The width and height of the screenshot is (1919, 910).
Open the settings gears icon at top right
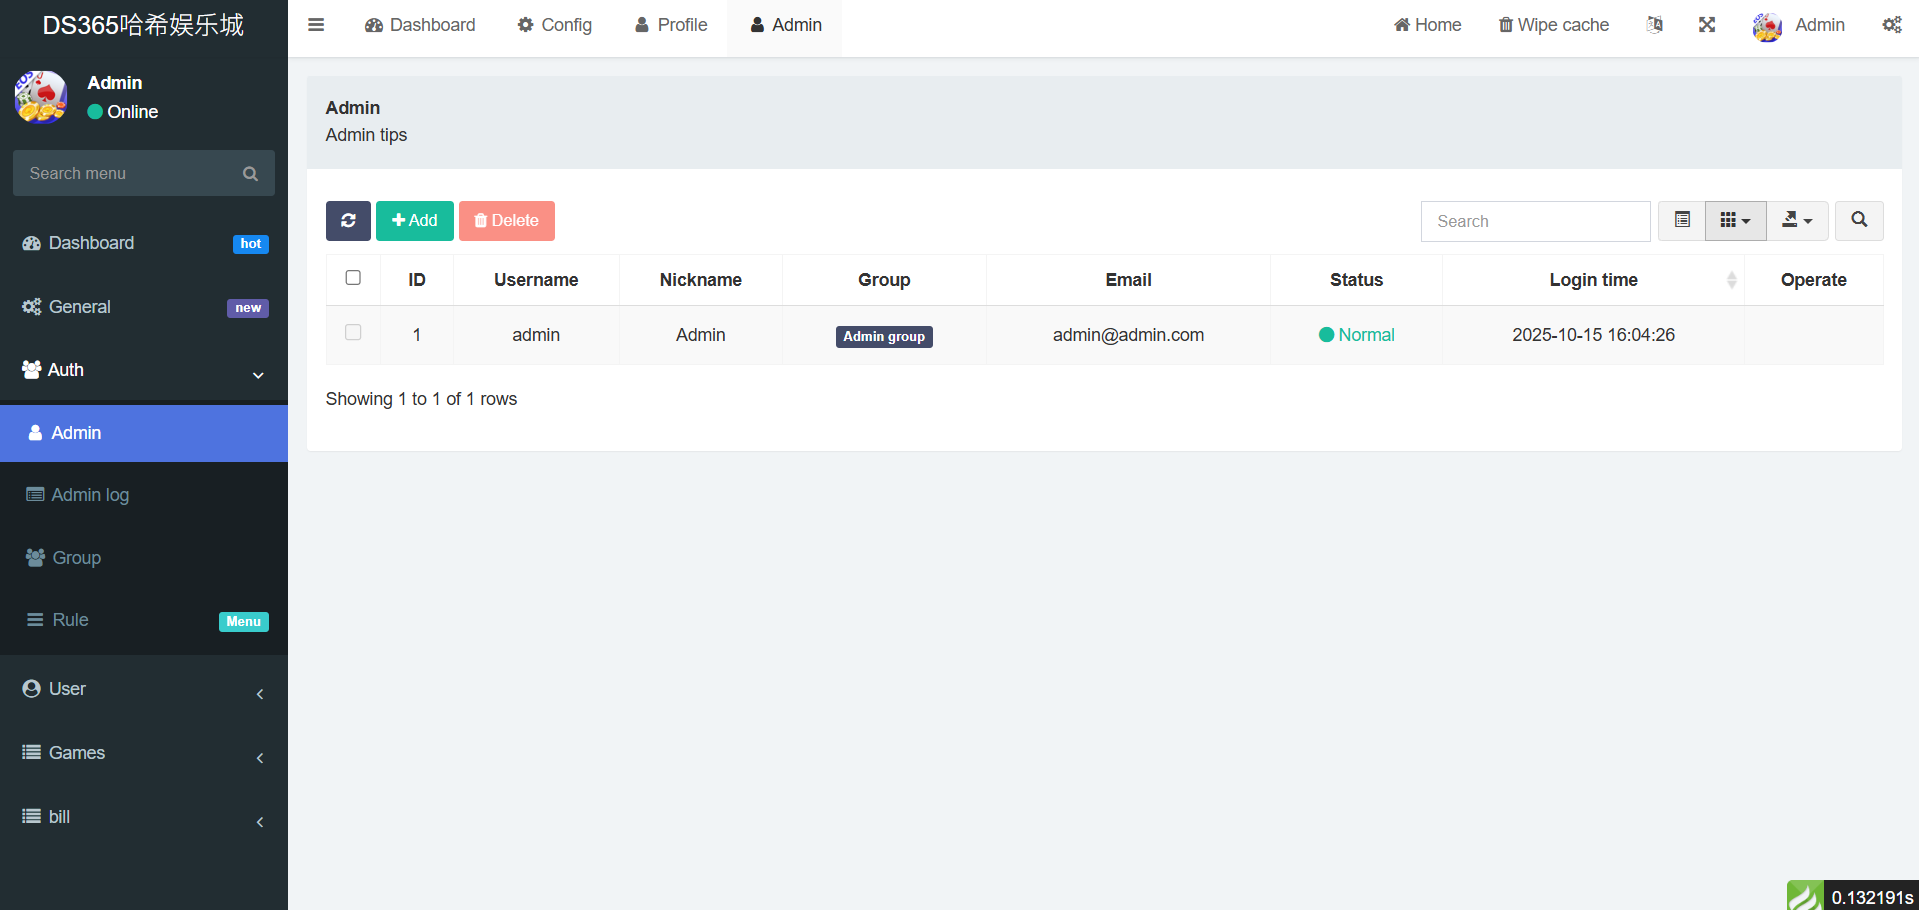1891,25
